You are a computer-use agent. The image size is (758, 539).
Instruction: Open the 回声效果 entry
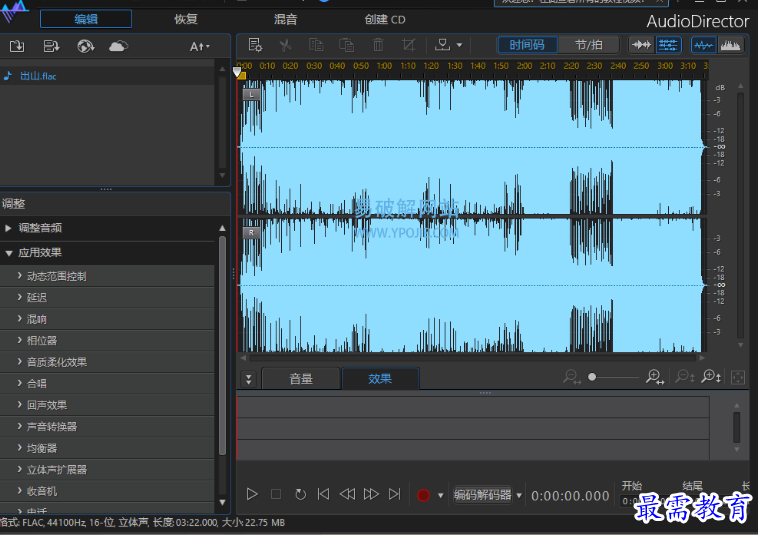107,405
